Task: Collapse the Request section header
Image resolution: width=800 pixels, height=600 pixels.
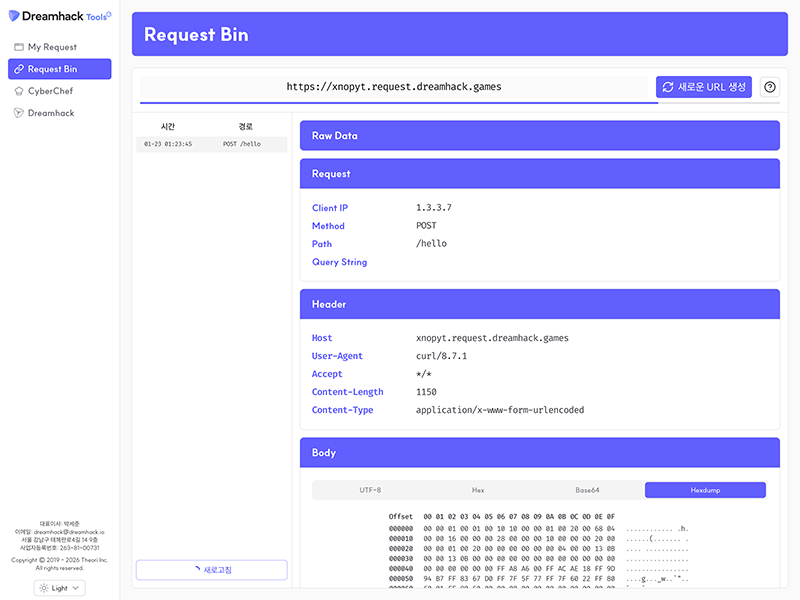Action: tap(540, 173)
